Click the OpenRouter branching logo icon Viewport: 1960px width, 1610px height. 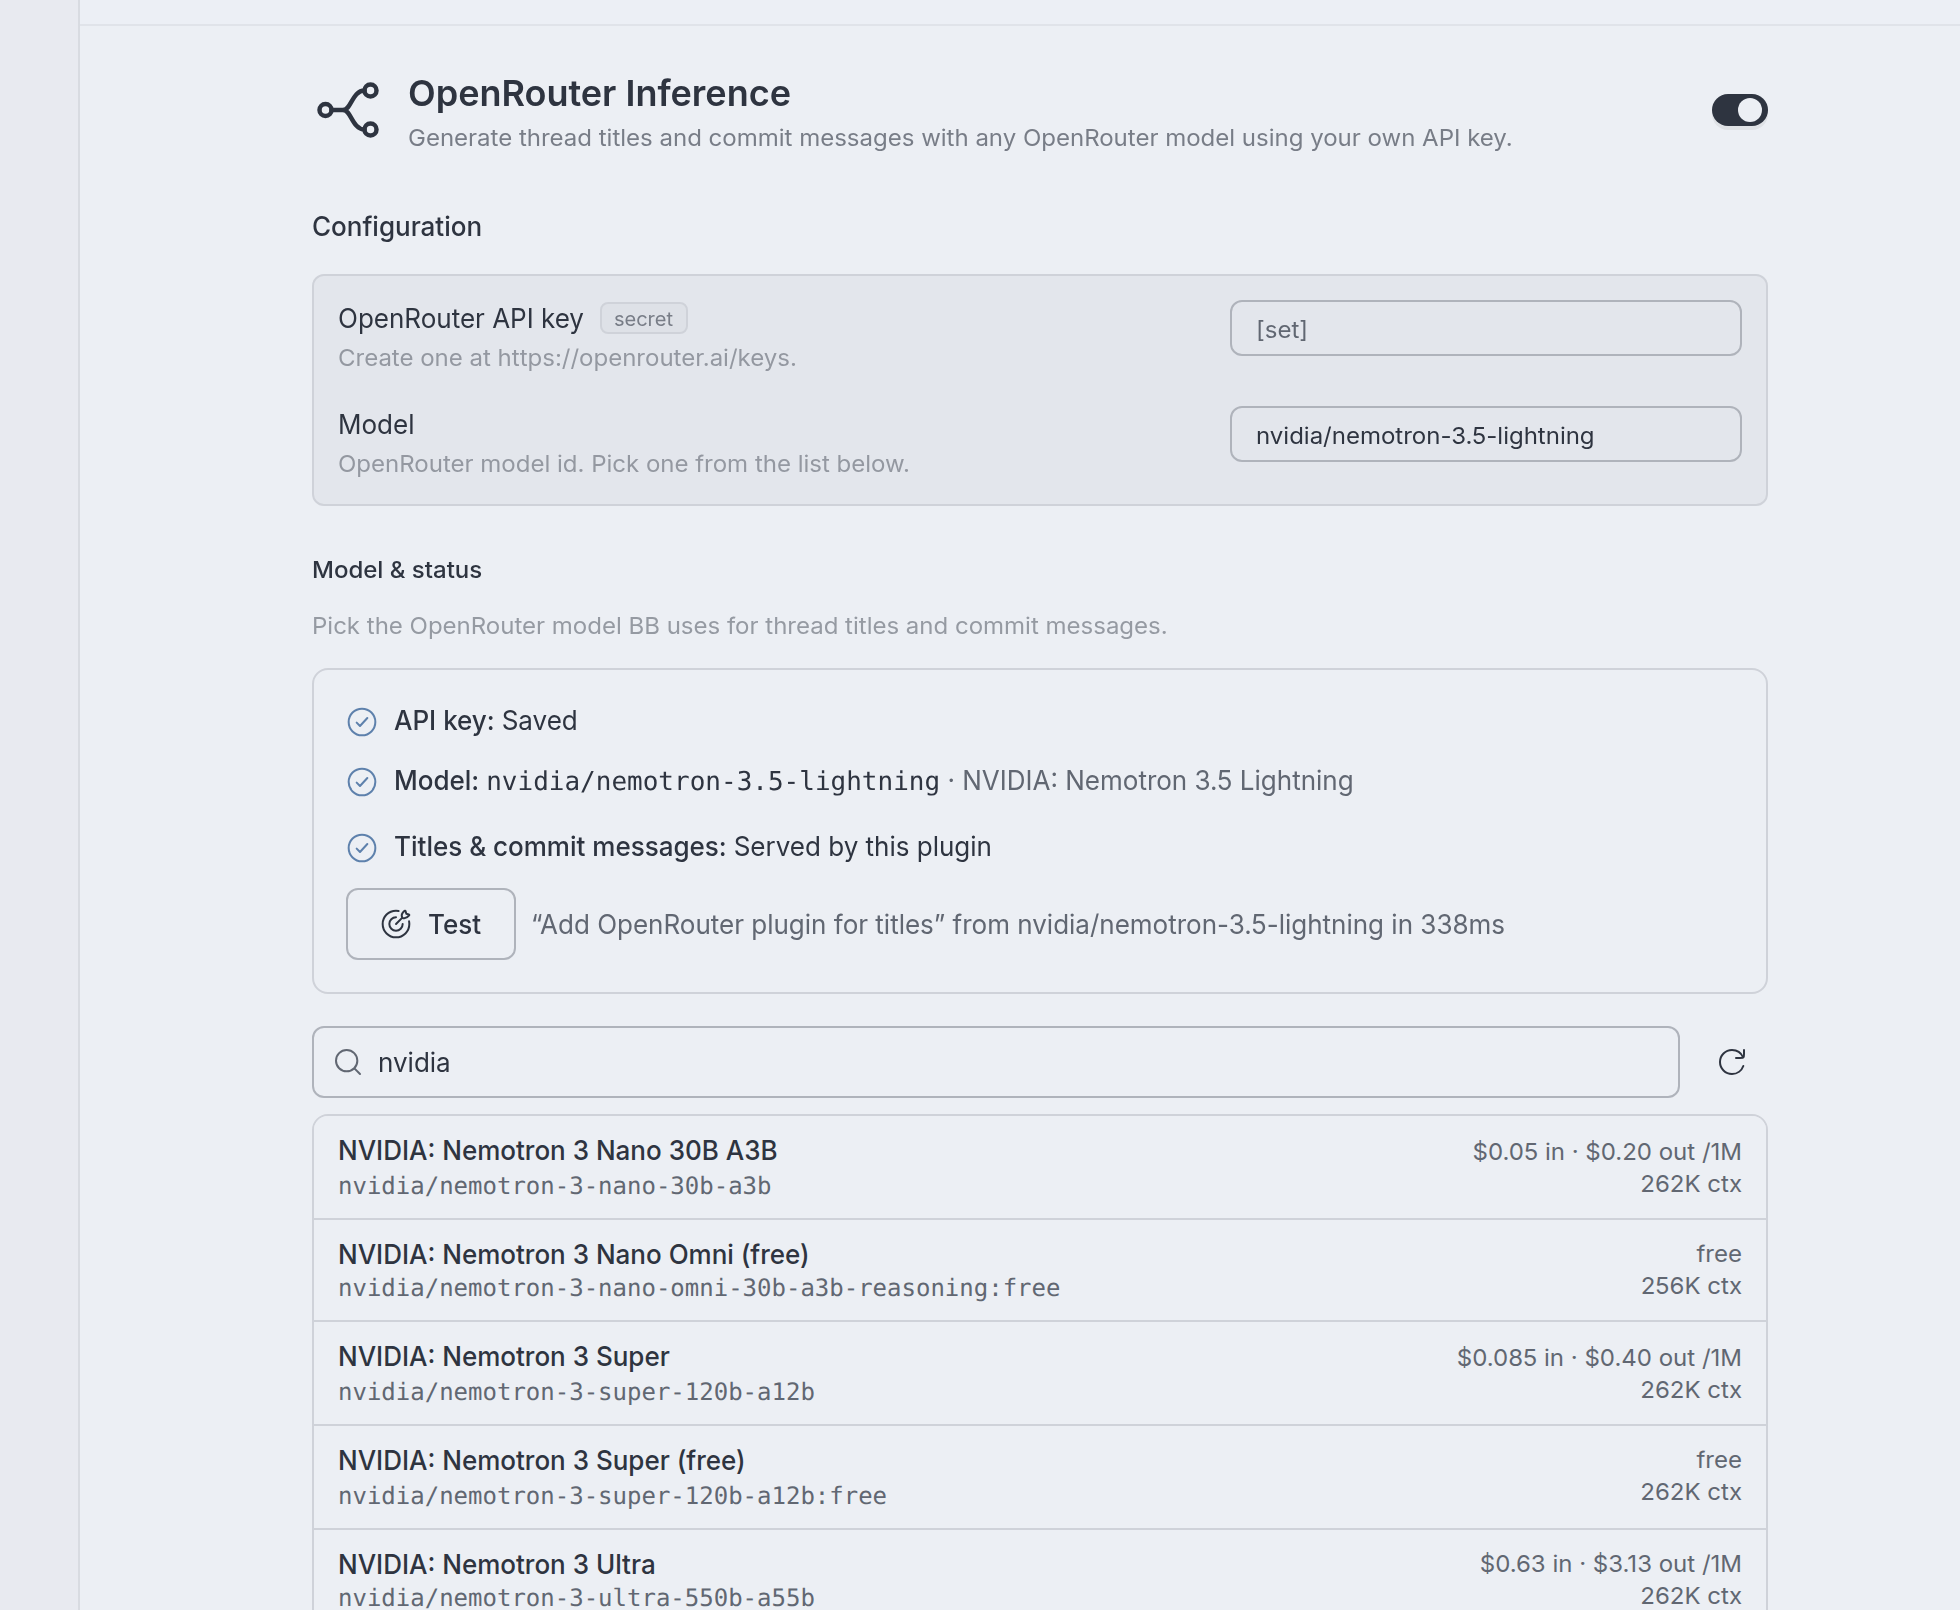[348, 110]
